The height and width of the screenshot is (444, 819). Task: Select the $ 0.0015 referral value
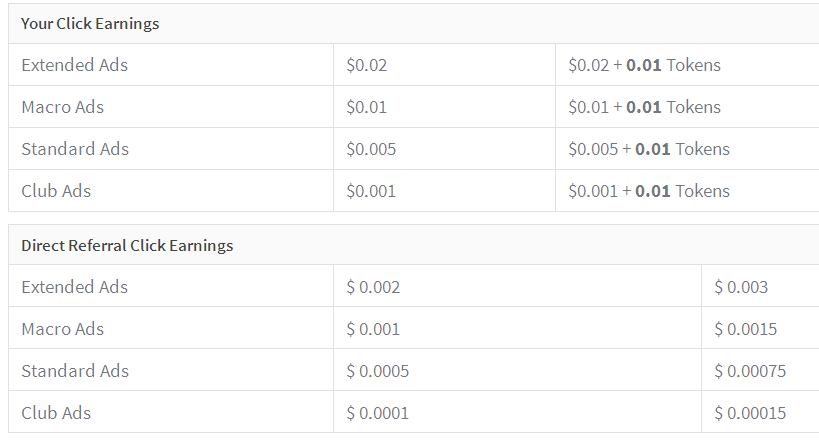coord(745,330)
